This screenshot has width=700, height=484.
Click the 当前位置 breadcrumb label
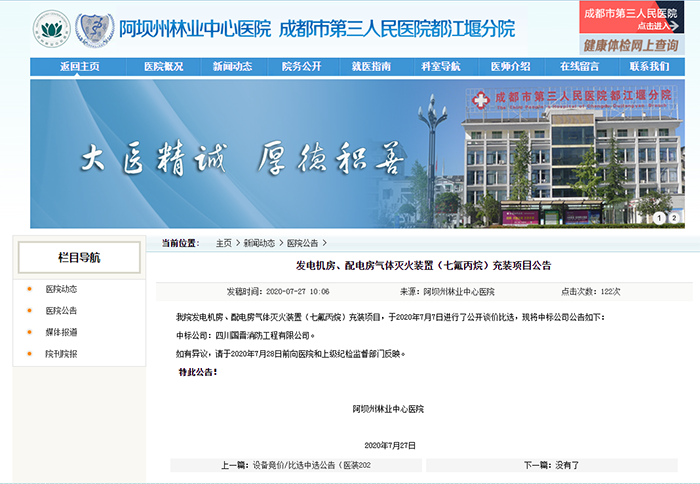[180, 243]
